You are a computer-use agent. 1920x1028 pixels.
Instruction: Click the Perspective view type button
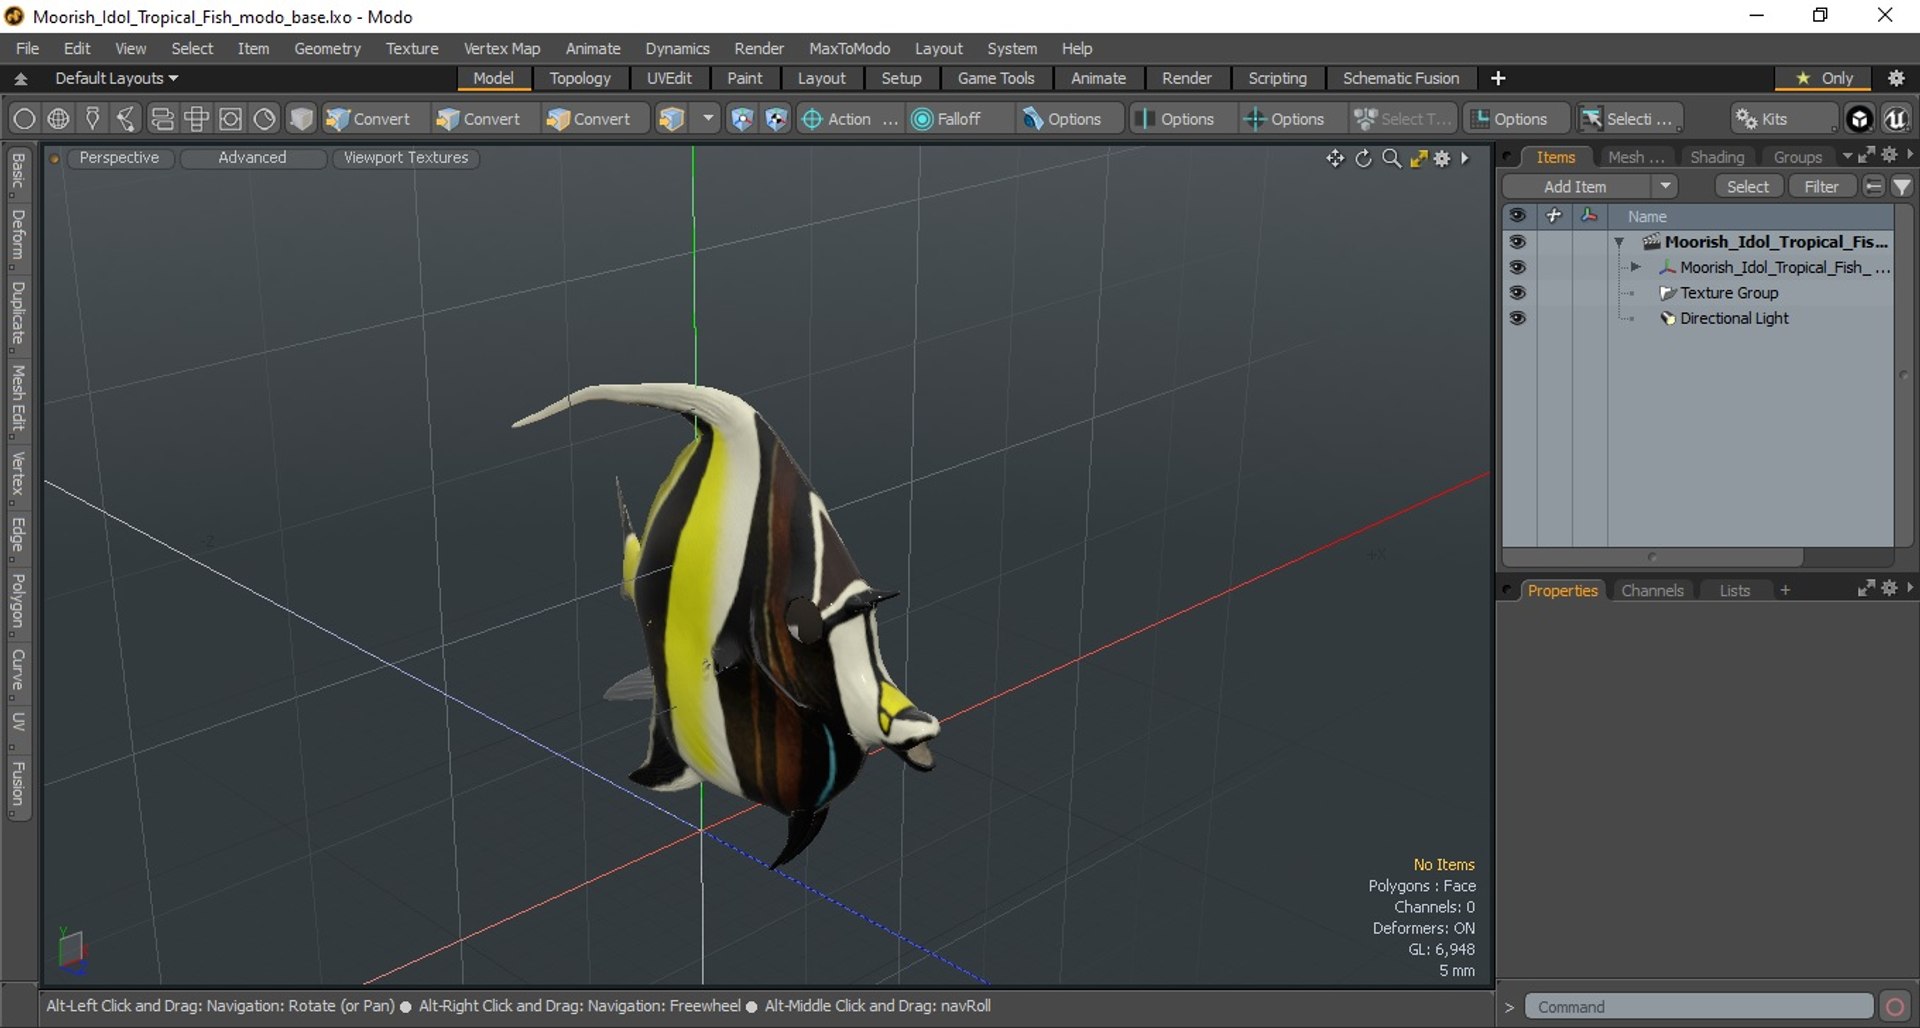(119, 158)
